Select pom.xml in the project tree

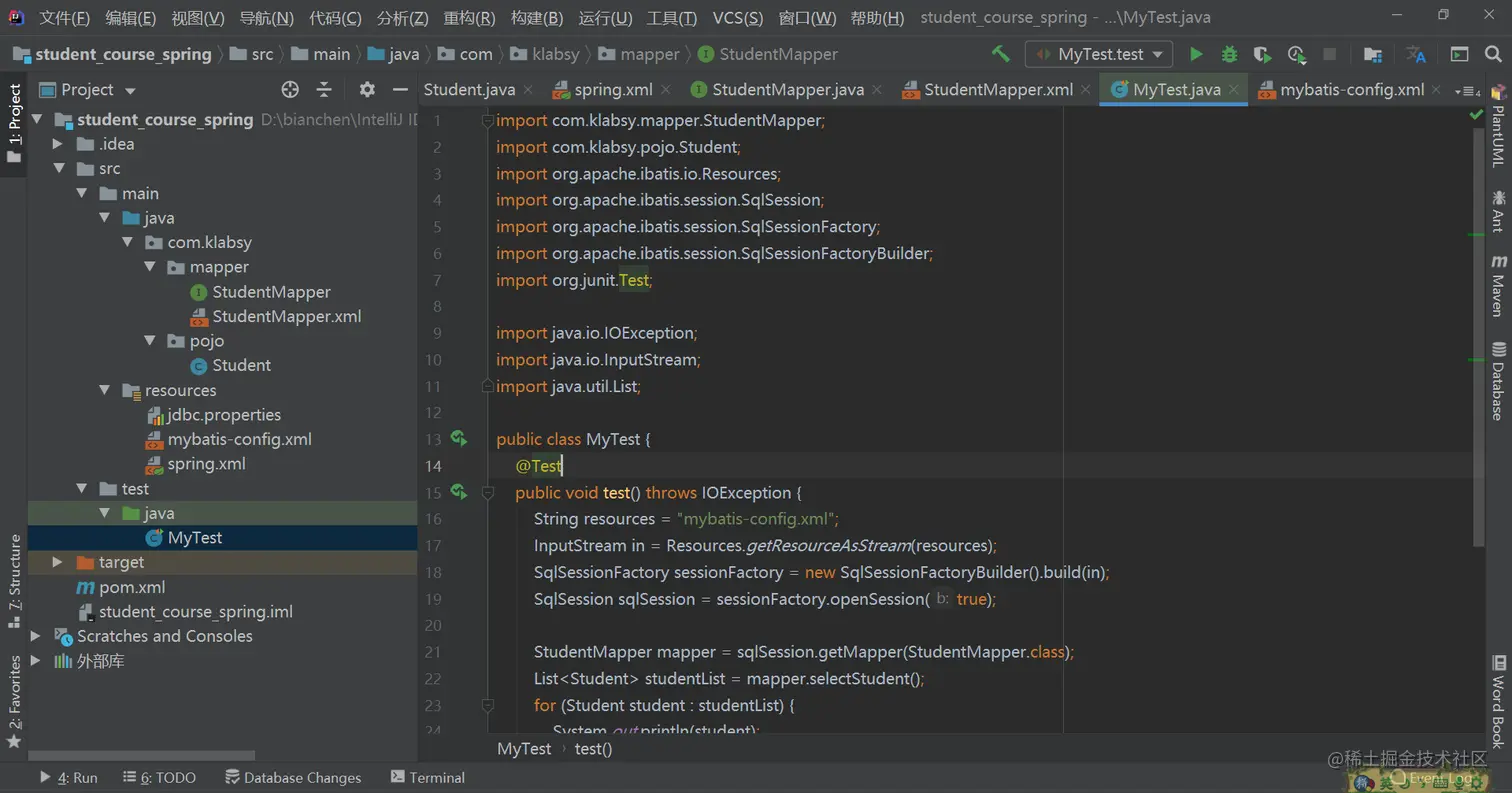pos(132,587)
